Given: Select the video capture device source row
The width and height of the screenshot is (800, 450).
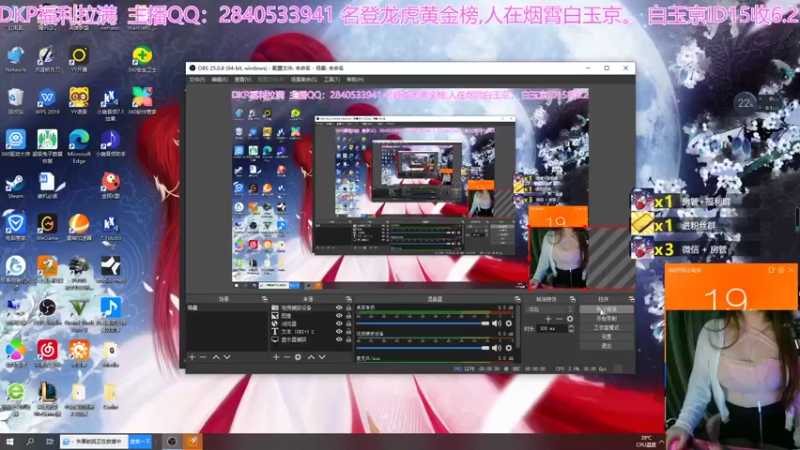Looking at the screenshot, I should click(311, 308).
